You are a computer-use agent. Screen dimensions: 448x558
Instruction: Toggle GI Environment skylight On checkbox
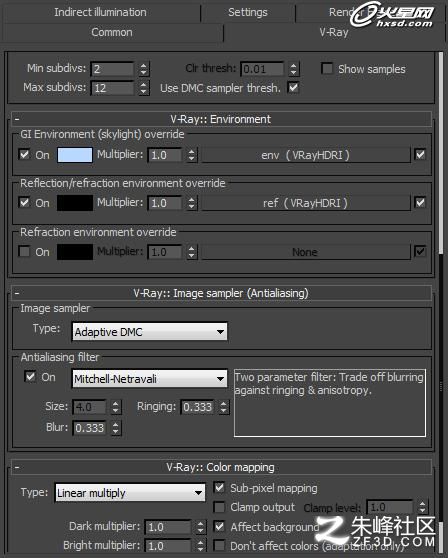tap(24, 154)
